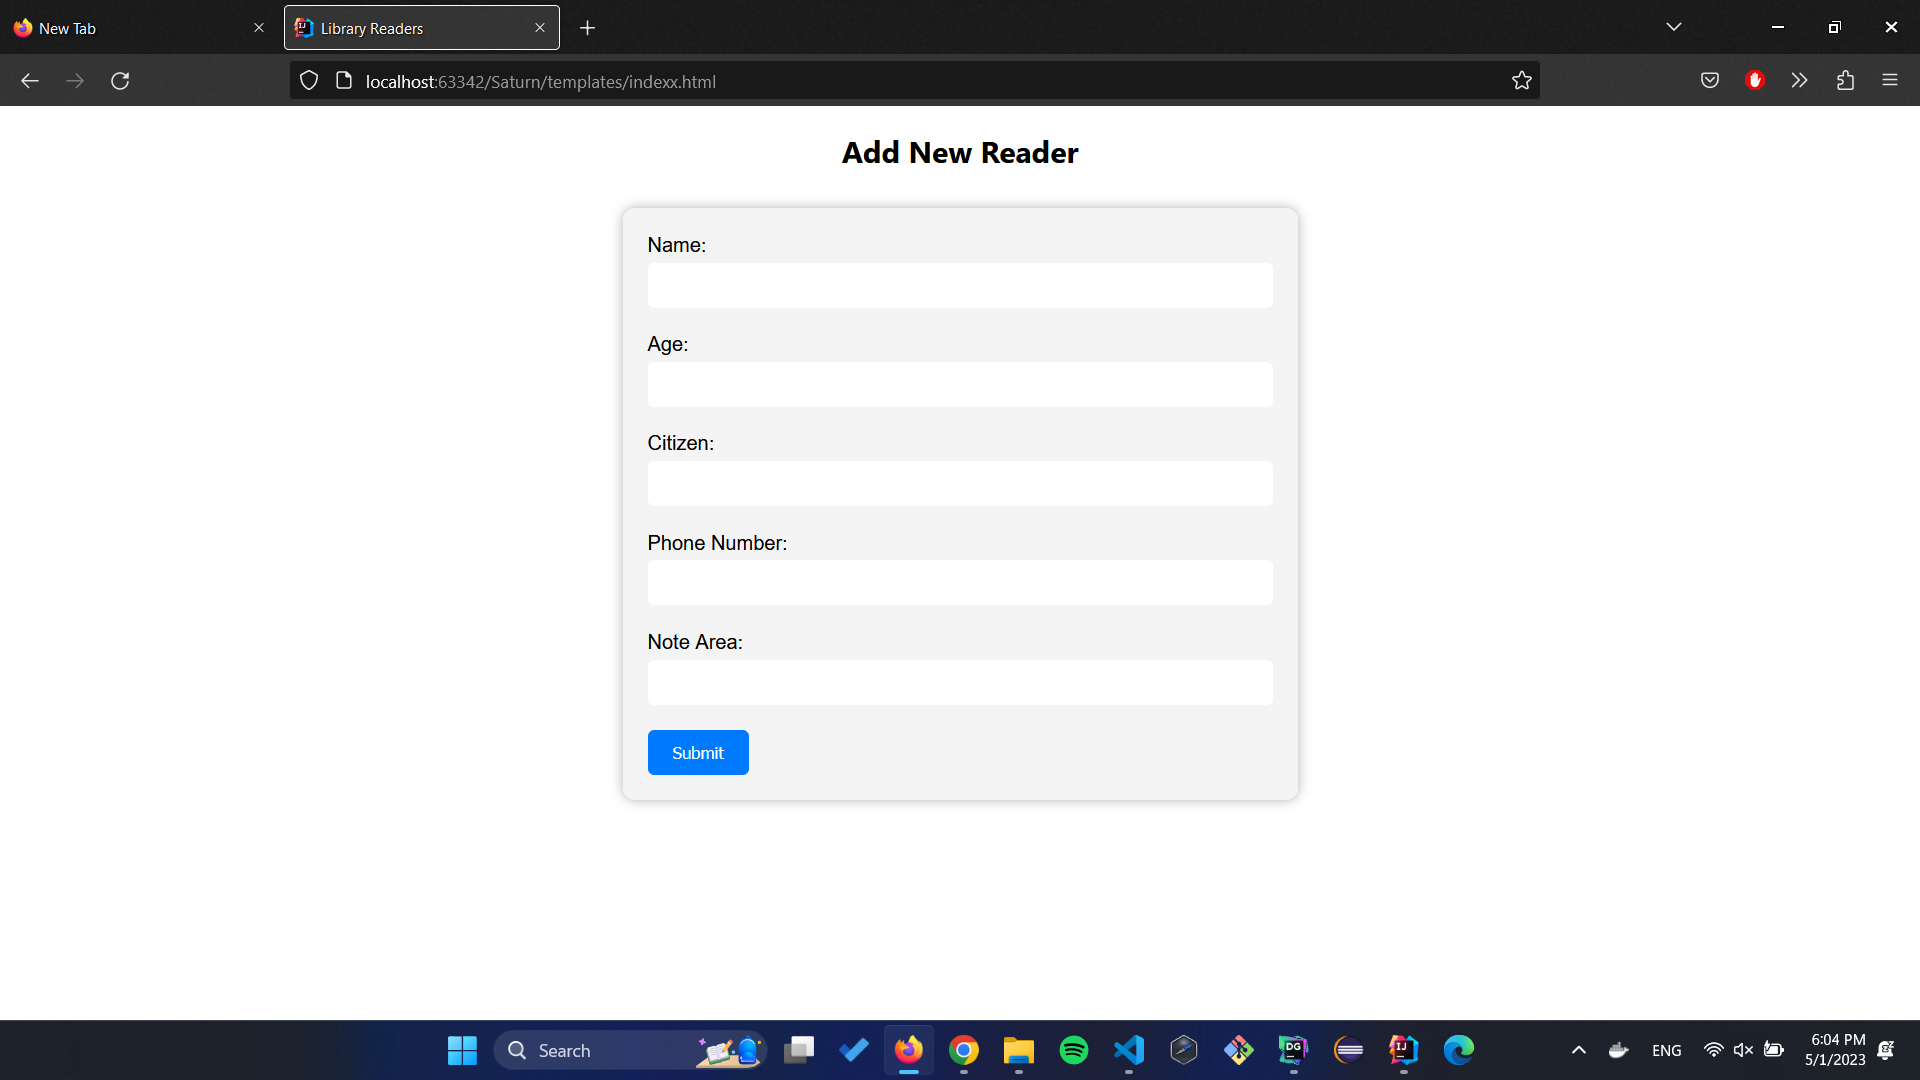Screen dimensions: 1920x1080
Task: Select the address bar URL
Action: tap(540, 81)
